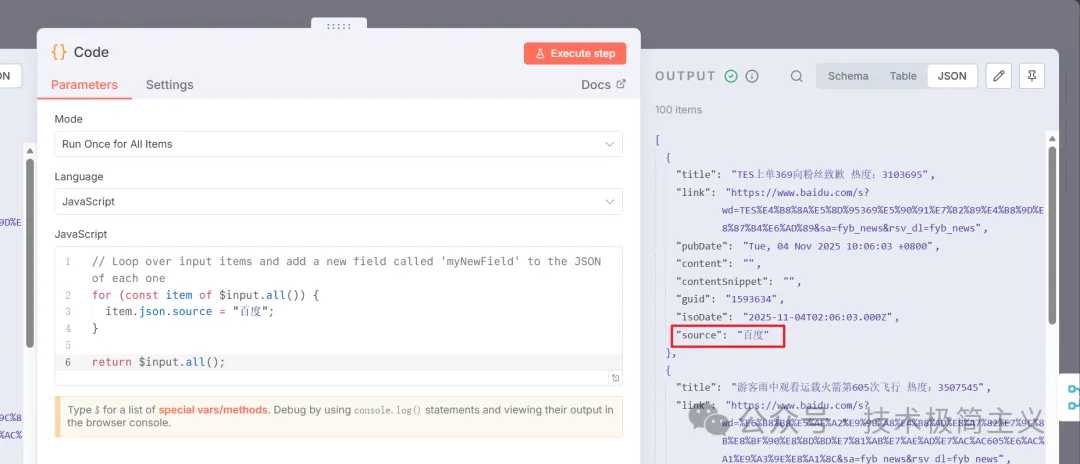Click the second item's title 游客雨中观看运载火箭 line
1080x464 pixels.
[833, 387]
